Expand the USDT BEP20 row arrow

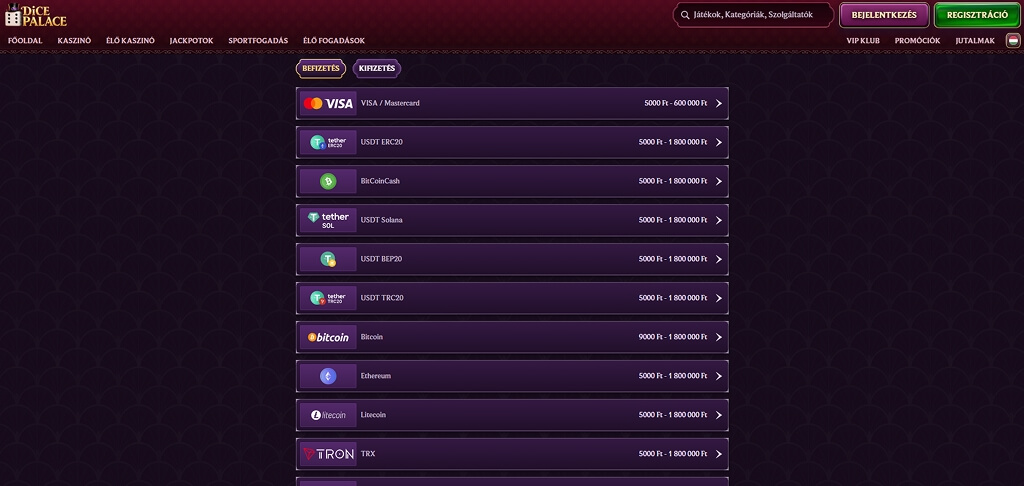(x=718, y=259)
